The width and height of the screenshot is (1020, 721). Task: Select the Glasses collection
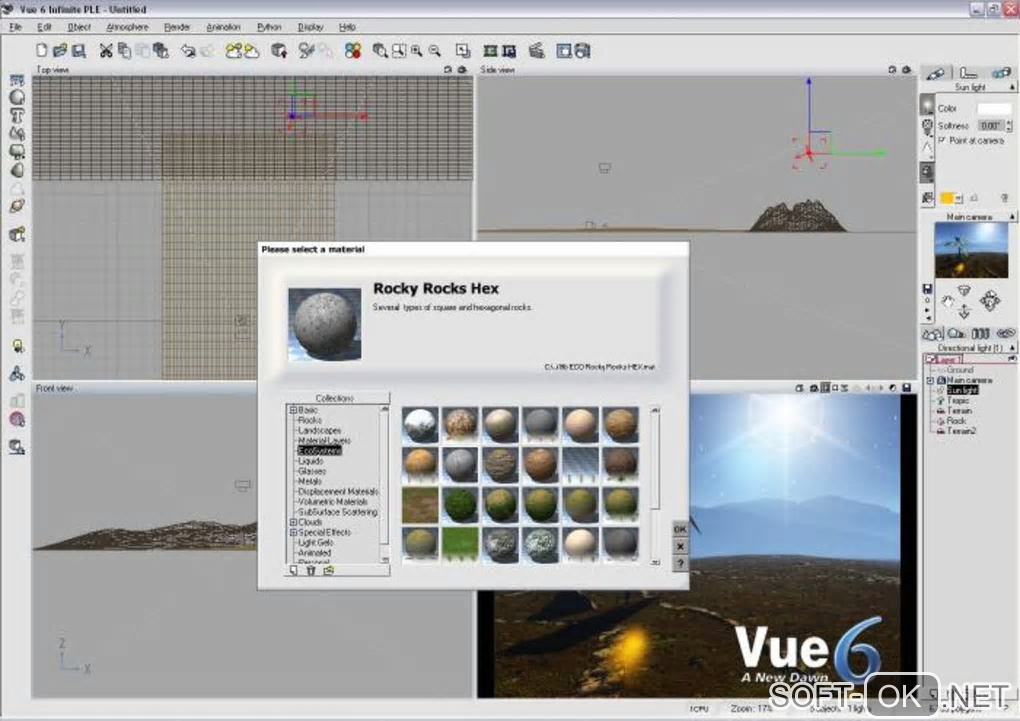click(x=312, y=471)
